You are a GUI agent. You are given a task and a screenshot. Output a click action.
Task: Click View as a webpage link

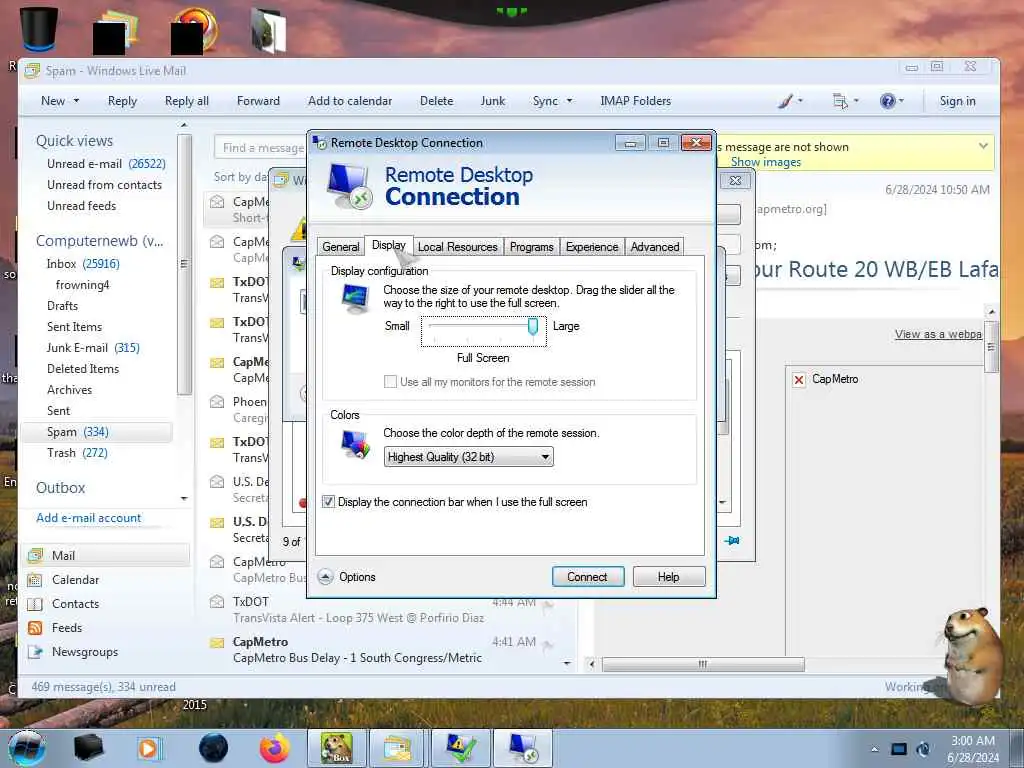938,334
